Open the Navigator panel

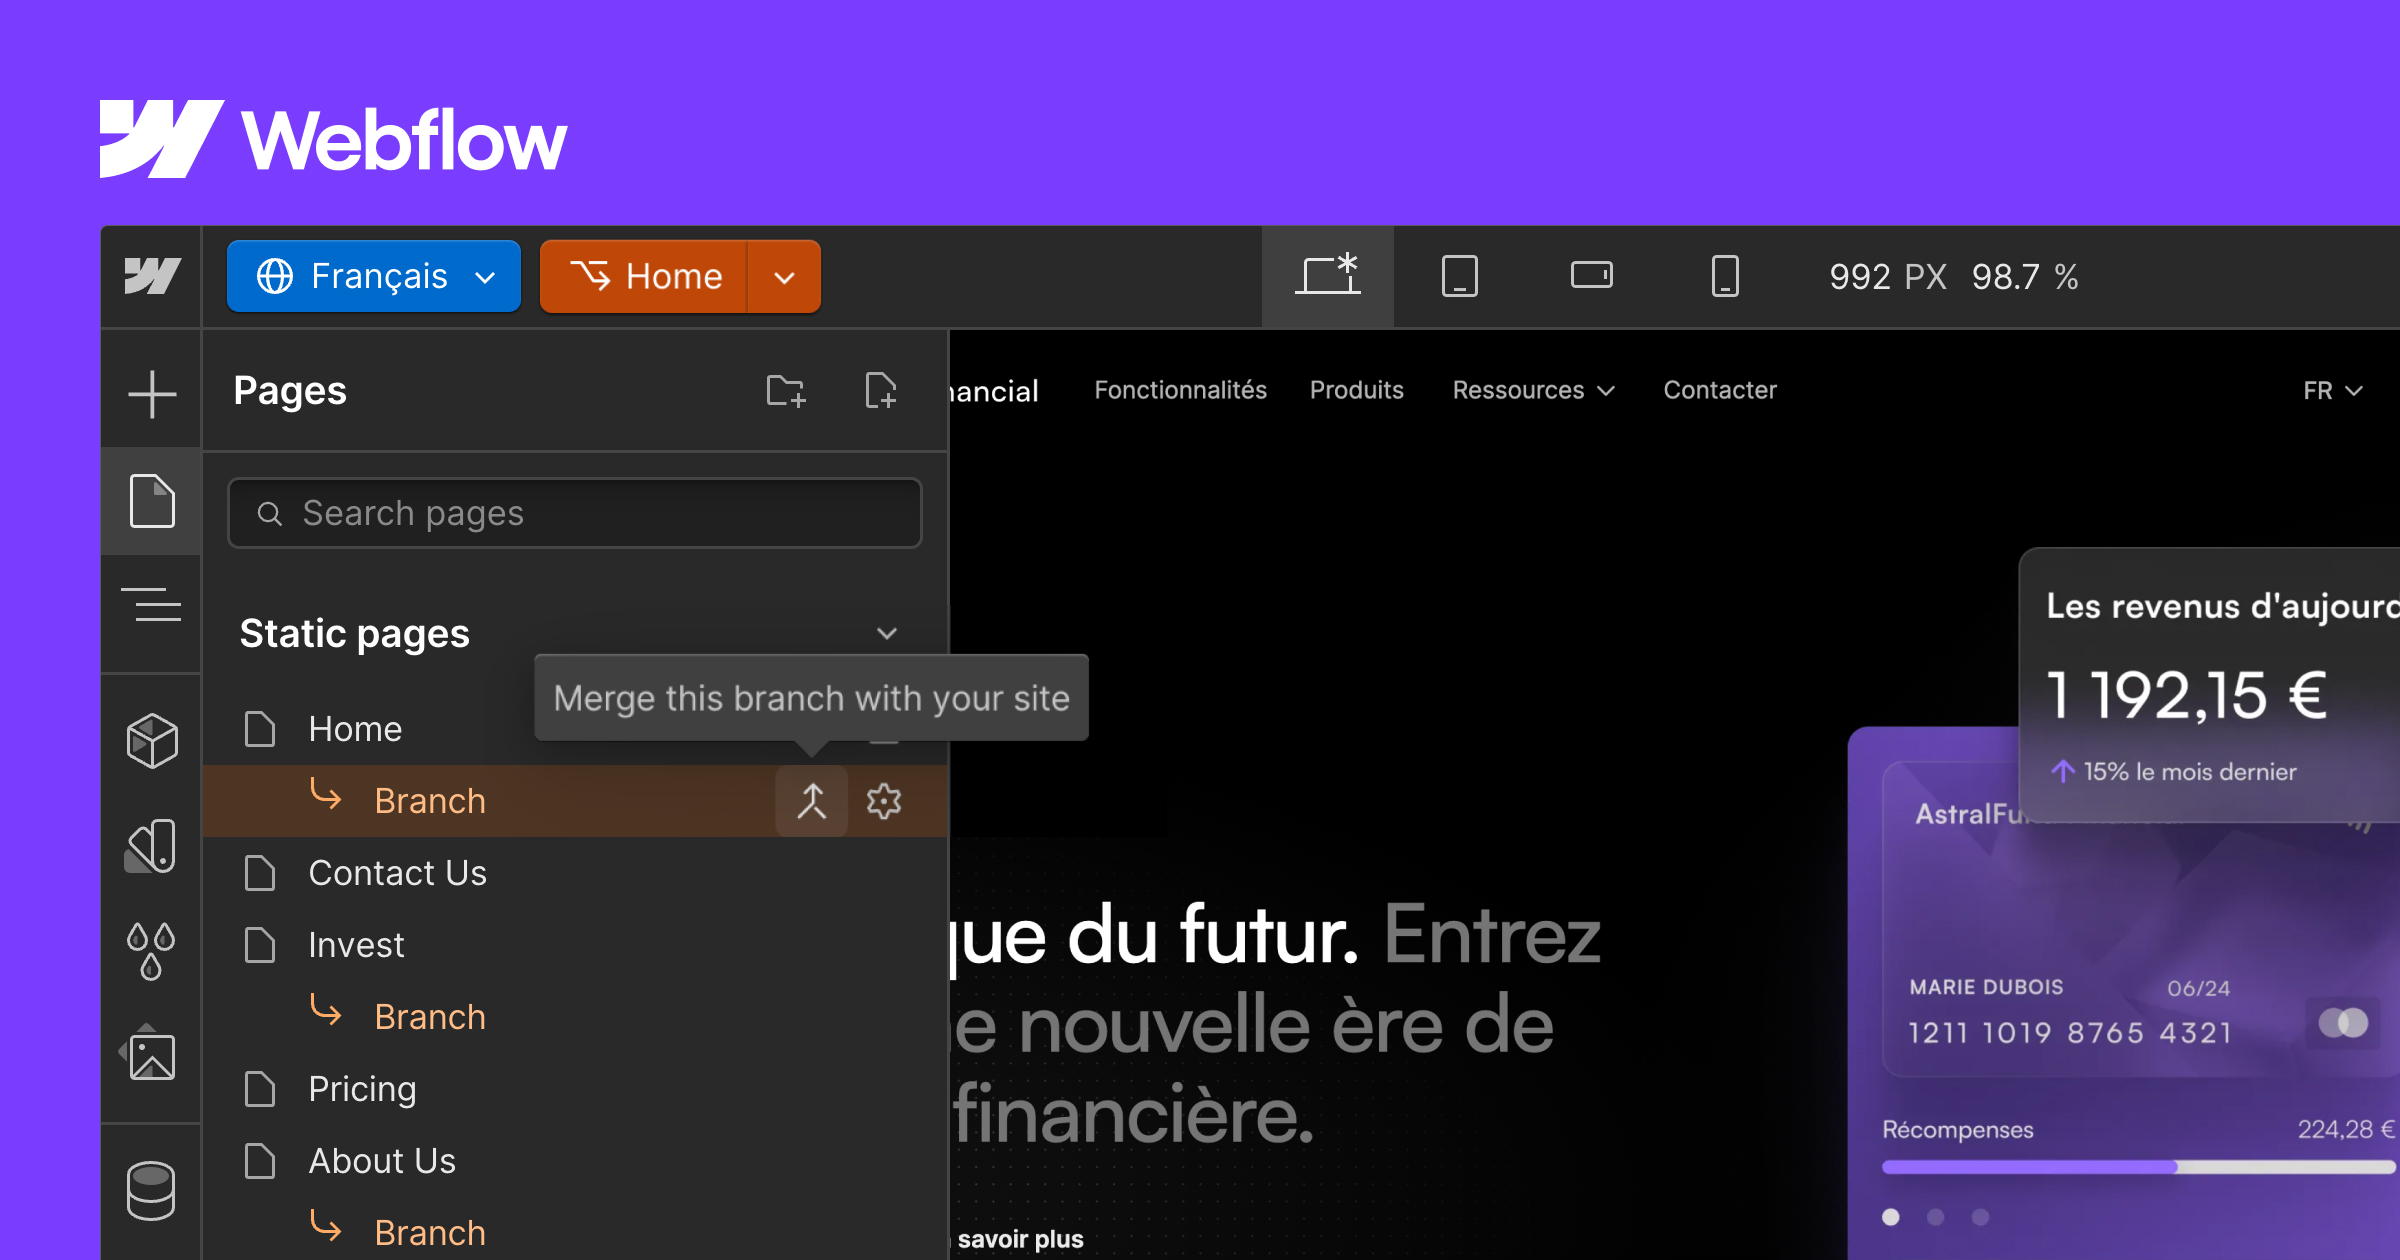click(152, 607)
